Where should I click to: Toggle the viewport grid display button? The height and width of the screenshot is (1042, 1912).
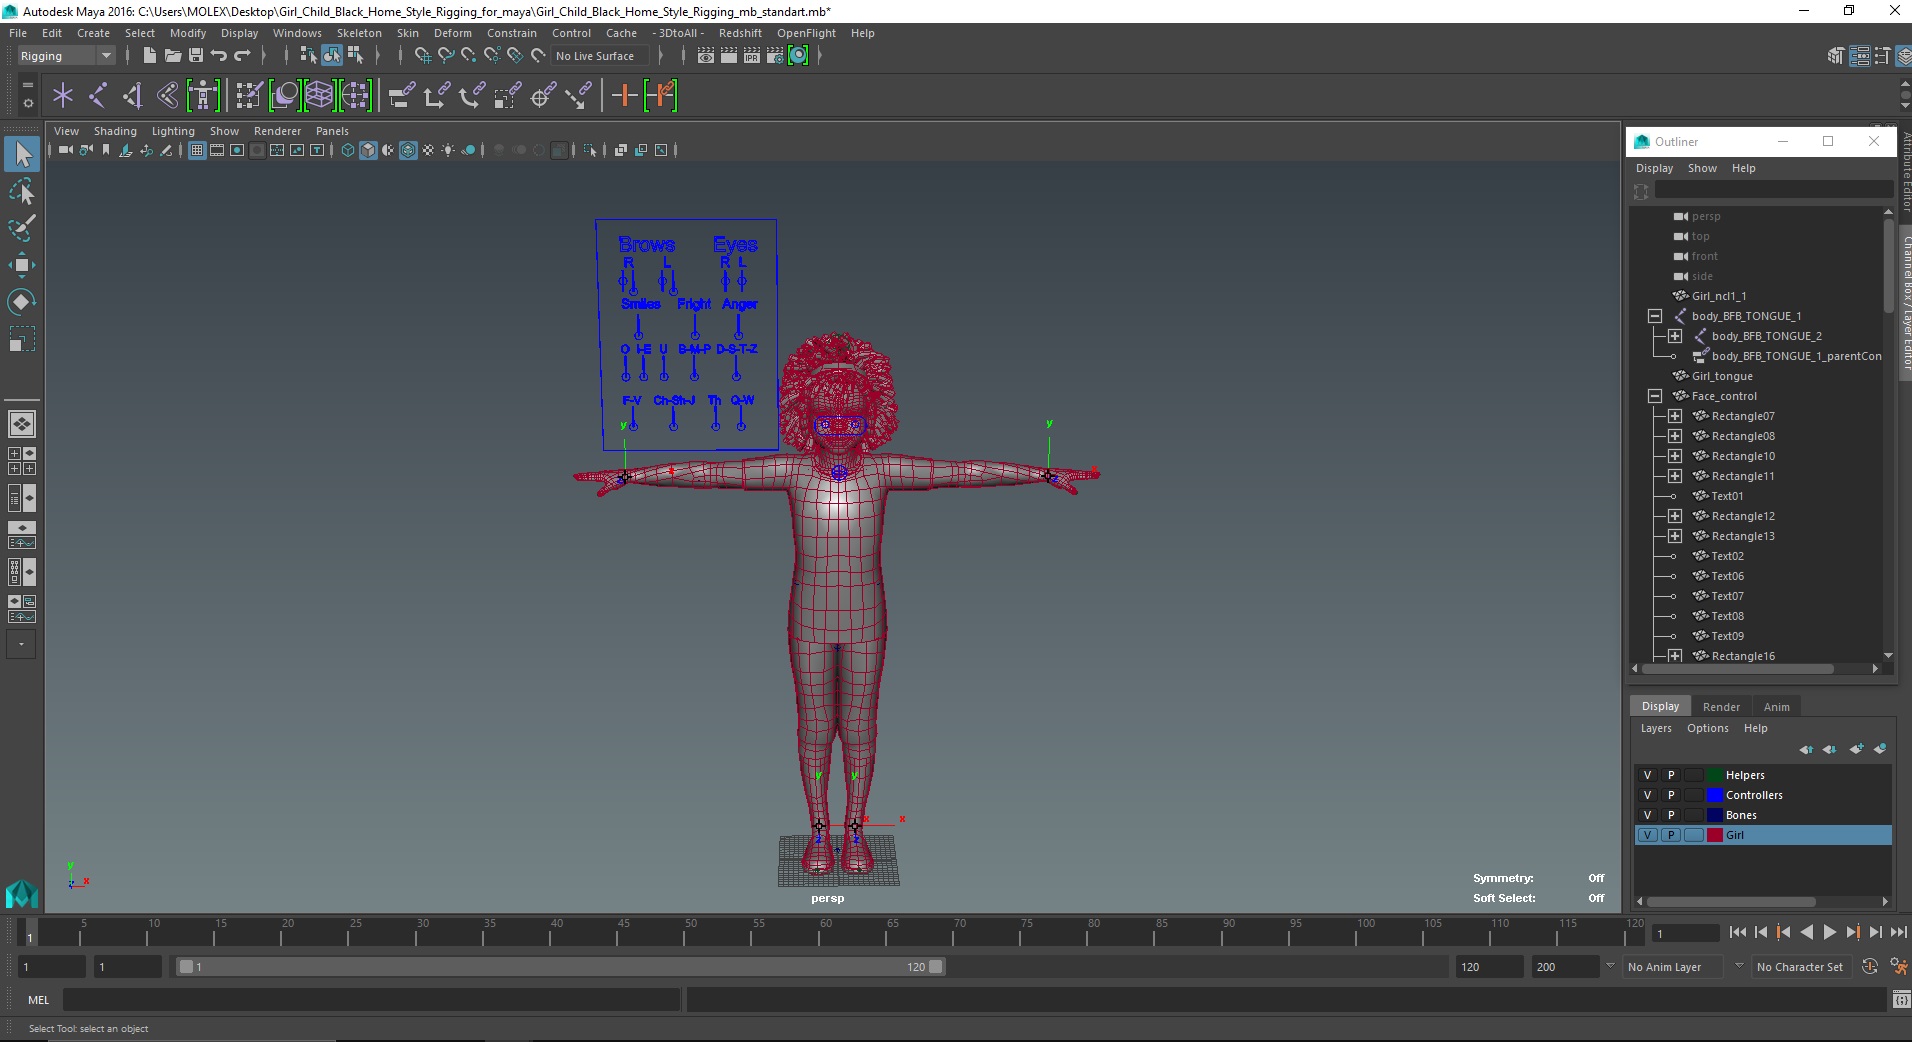pyautogui.click(x=197, y=150)
